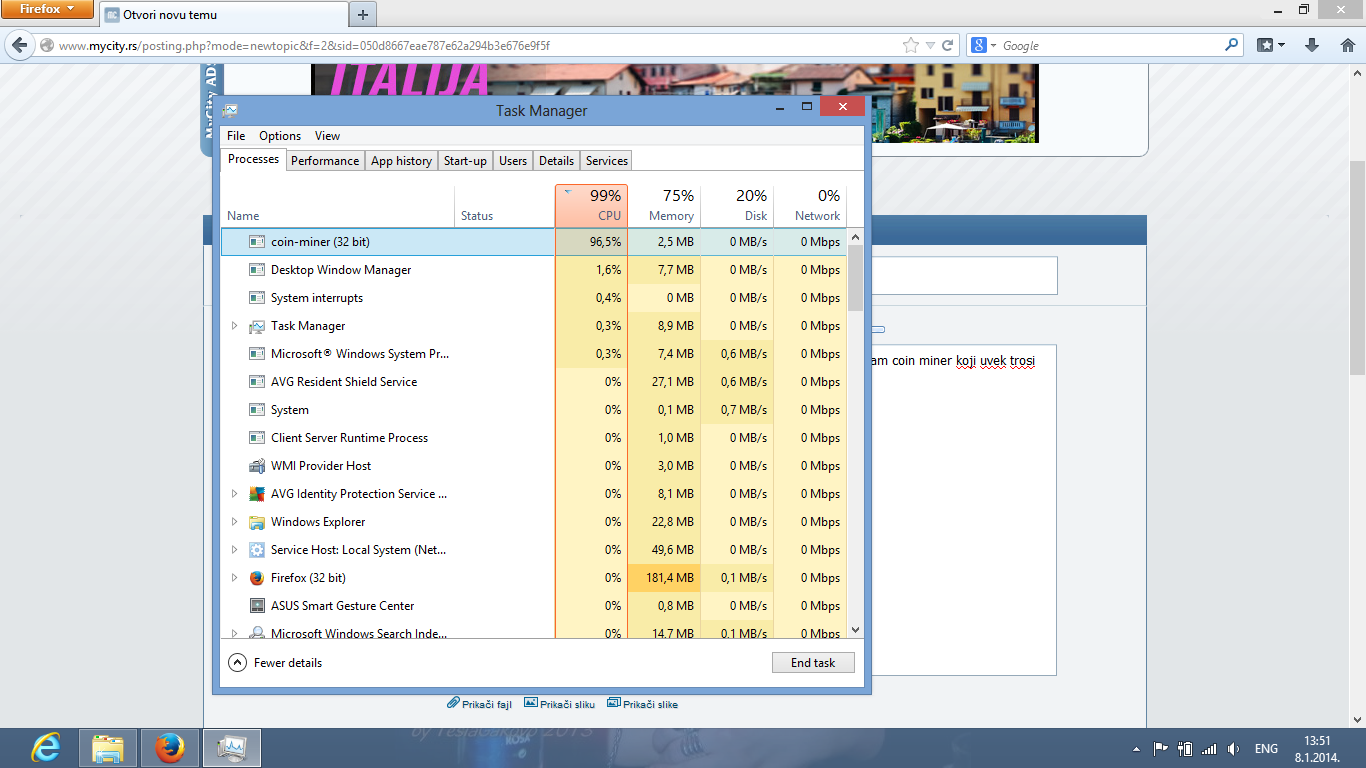Expand the Service Host: Local System group
Screen dimensions: 1366x768
pyautogui.click(x=235, y=550)
